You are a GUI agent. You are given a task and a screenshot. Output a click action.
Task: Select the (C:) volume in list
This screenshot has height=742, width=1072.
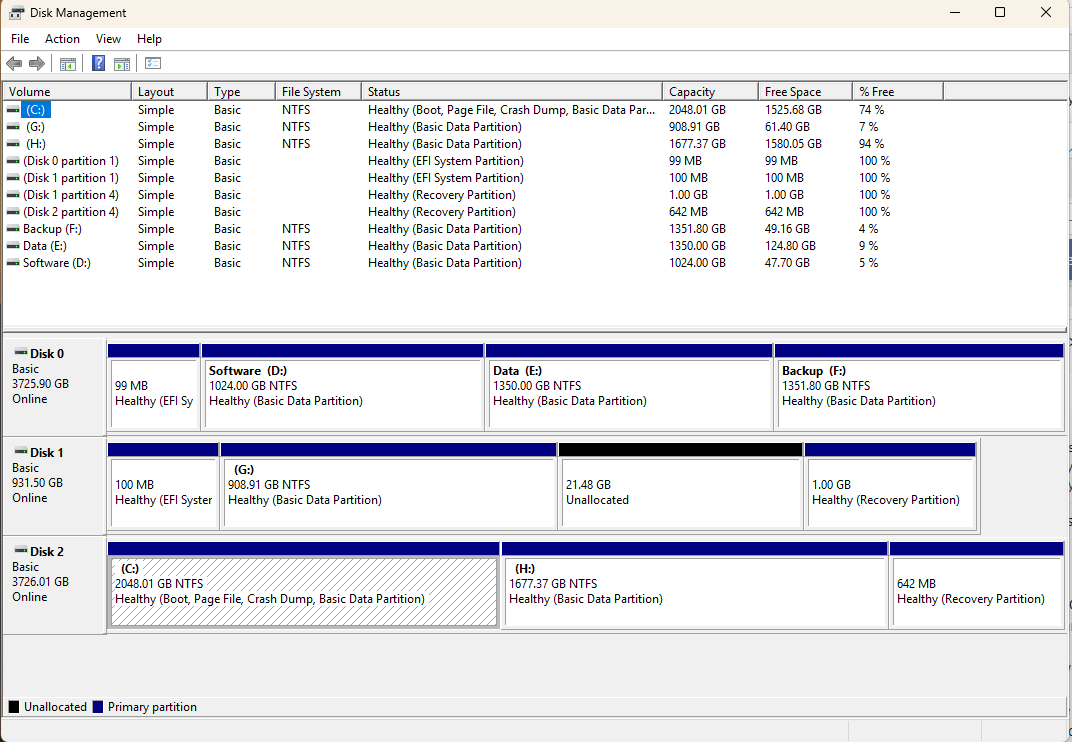pyautogui.click(x=36, y=110)
